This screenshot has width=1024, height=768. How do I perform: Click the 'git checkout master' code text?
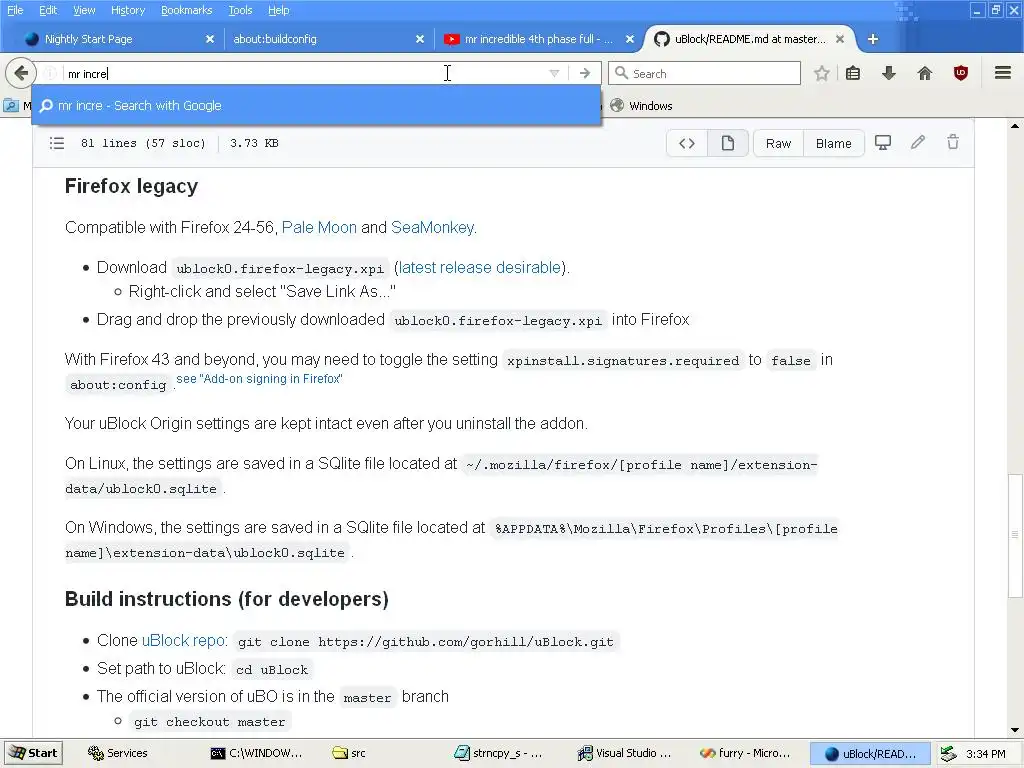[210, 722]
